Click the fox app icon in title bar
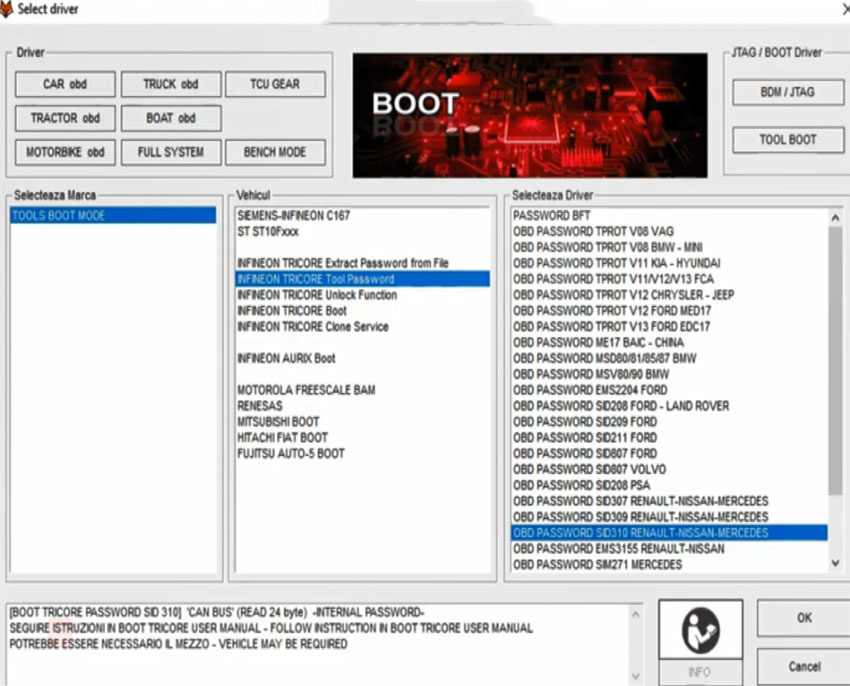 coord(8,9)
